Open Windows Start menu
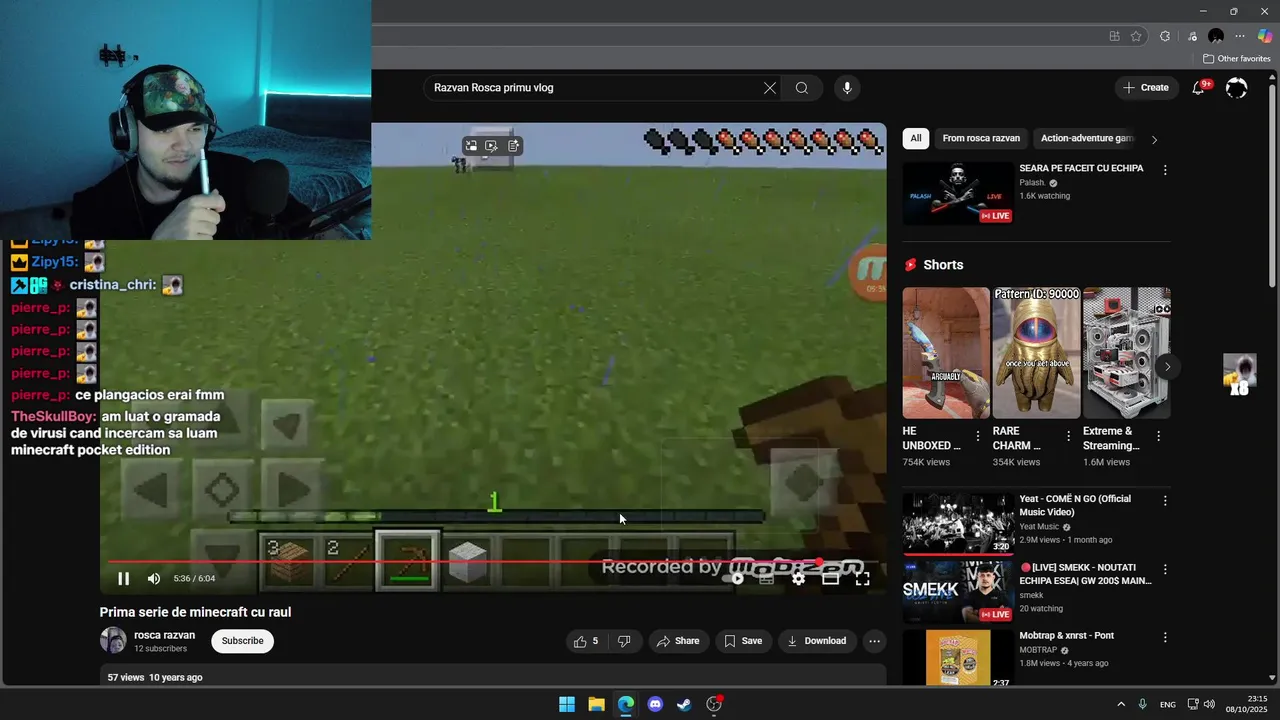Screen dimensions: 1280x720 (567, 704)
